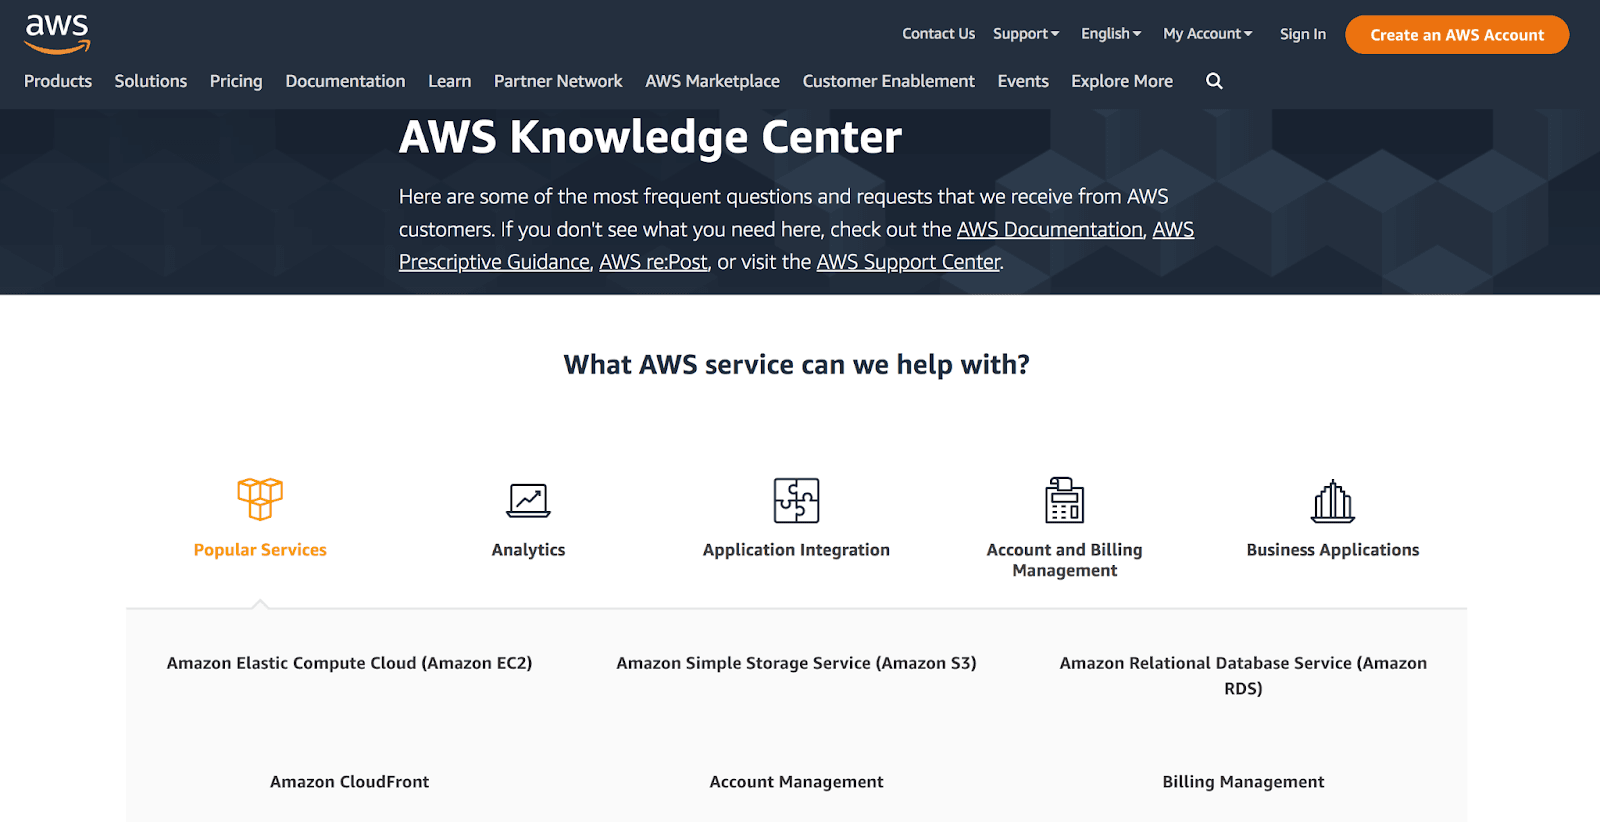Click the Application Integration puzzle icon
Screen dimensions: 1600x822
(796, 500)
